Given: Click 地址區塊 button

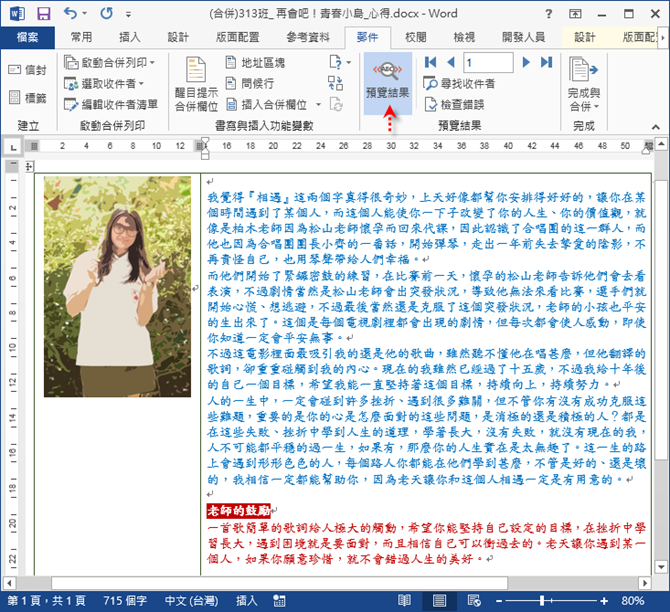Looking at the screenshot, I should coord(255,63).
